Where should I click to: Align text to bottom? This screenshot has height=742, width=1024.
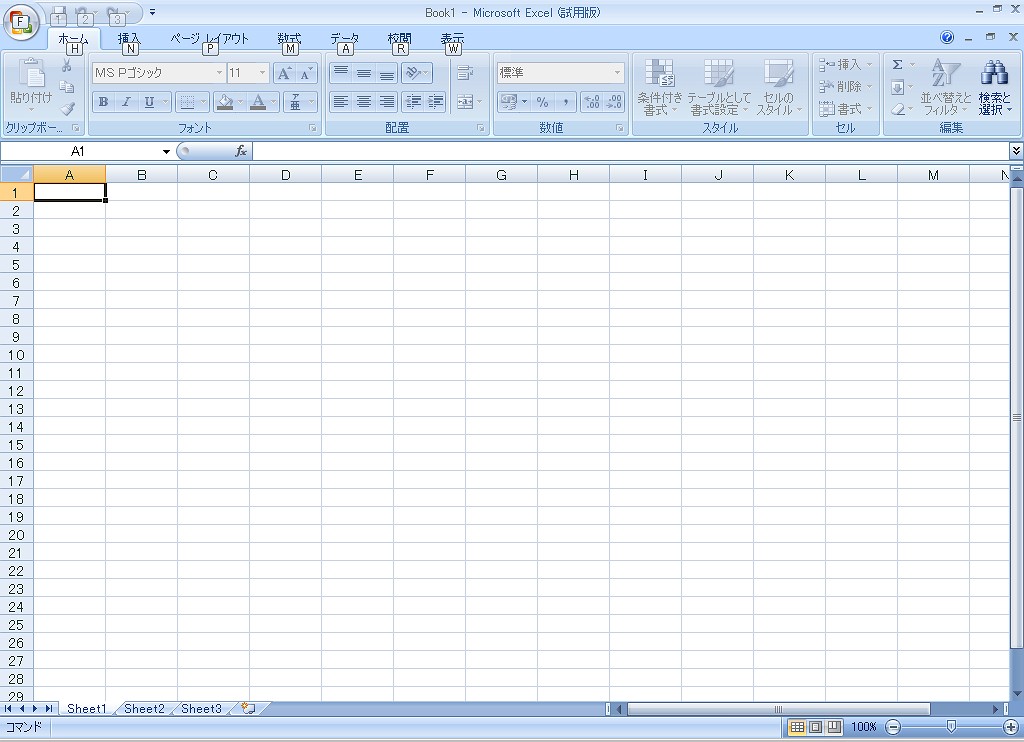pyautogui.click(x=387, y=73)
